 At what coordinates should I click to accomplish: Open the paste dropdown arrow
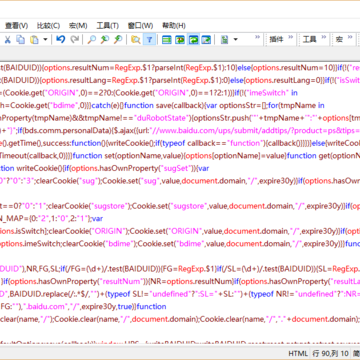(x=45, y=40)
